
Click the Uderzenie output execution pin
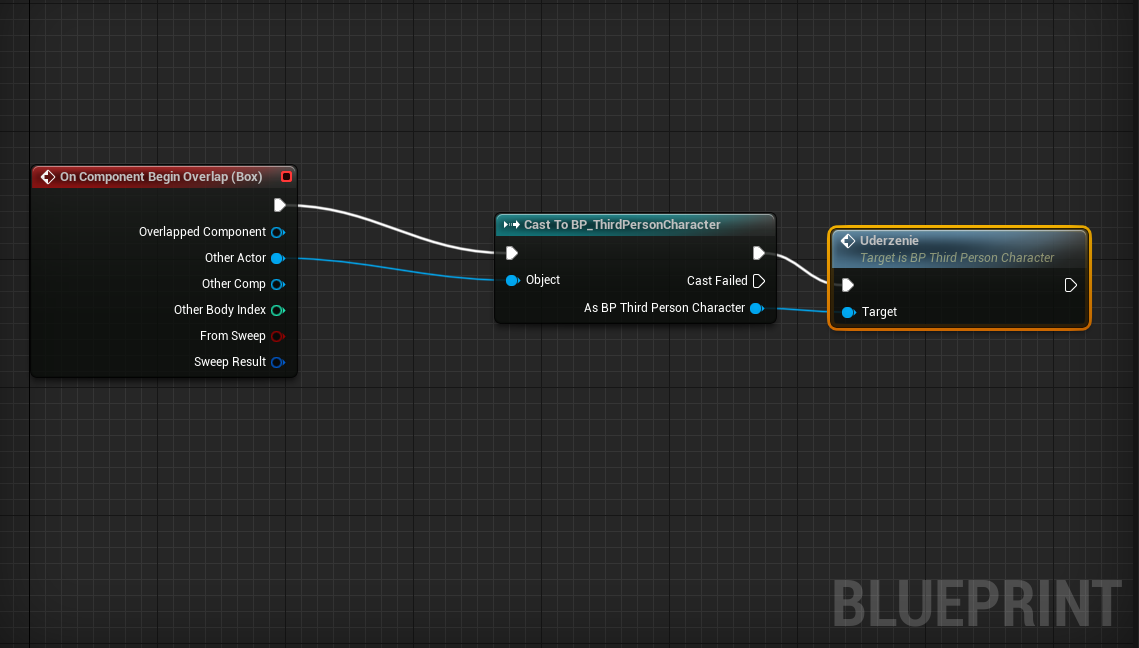coord(1070,285)
